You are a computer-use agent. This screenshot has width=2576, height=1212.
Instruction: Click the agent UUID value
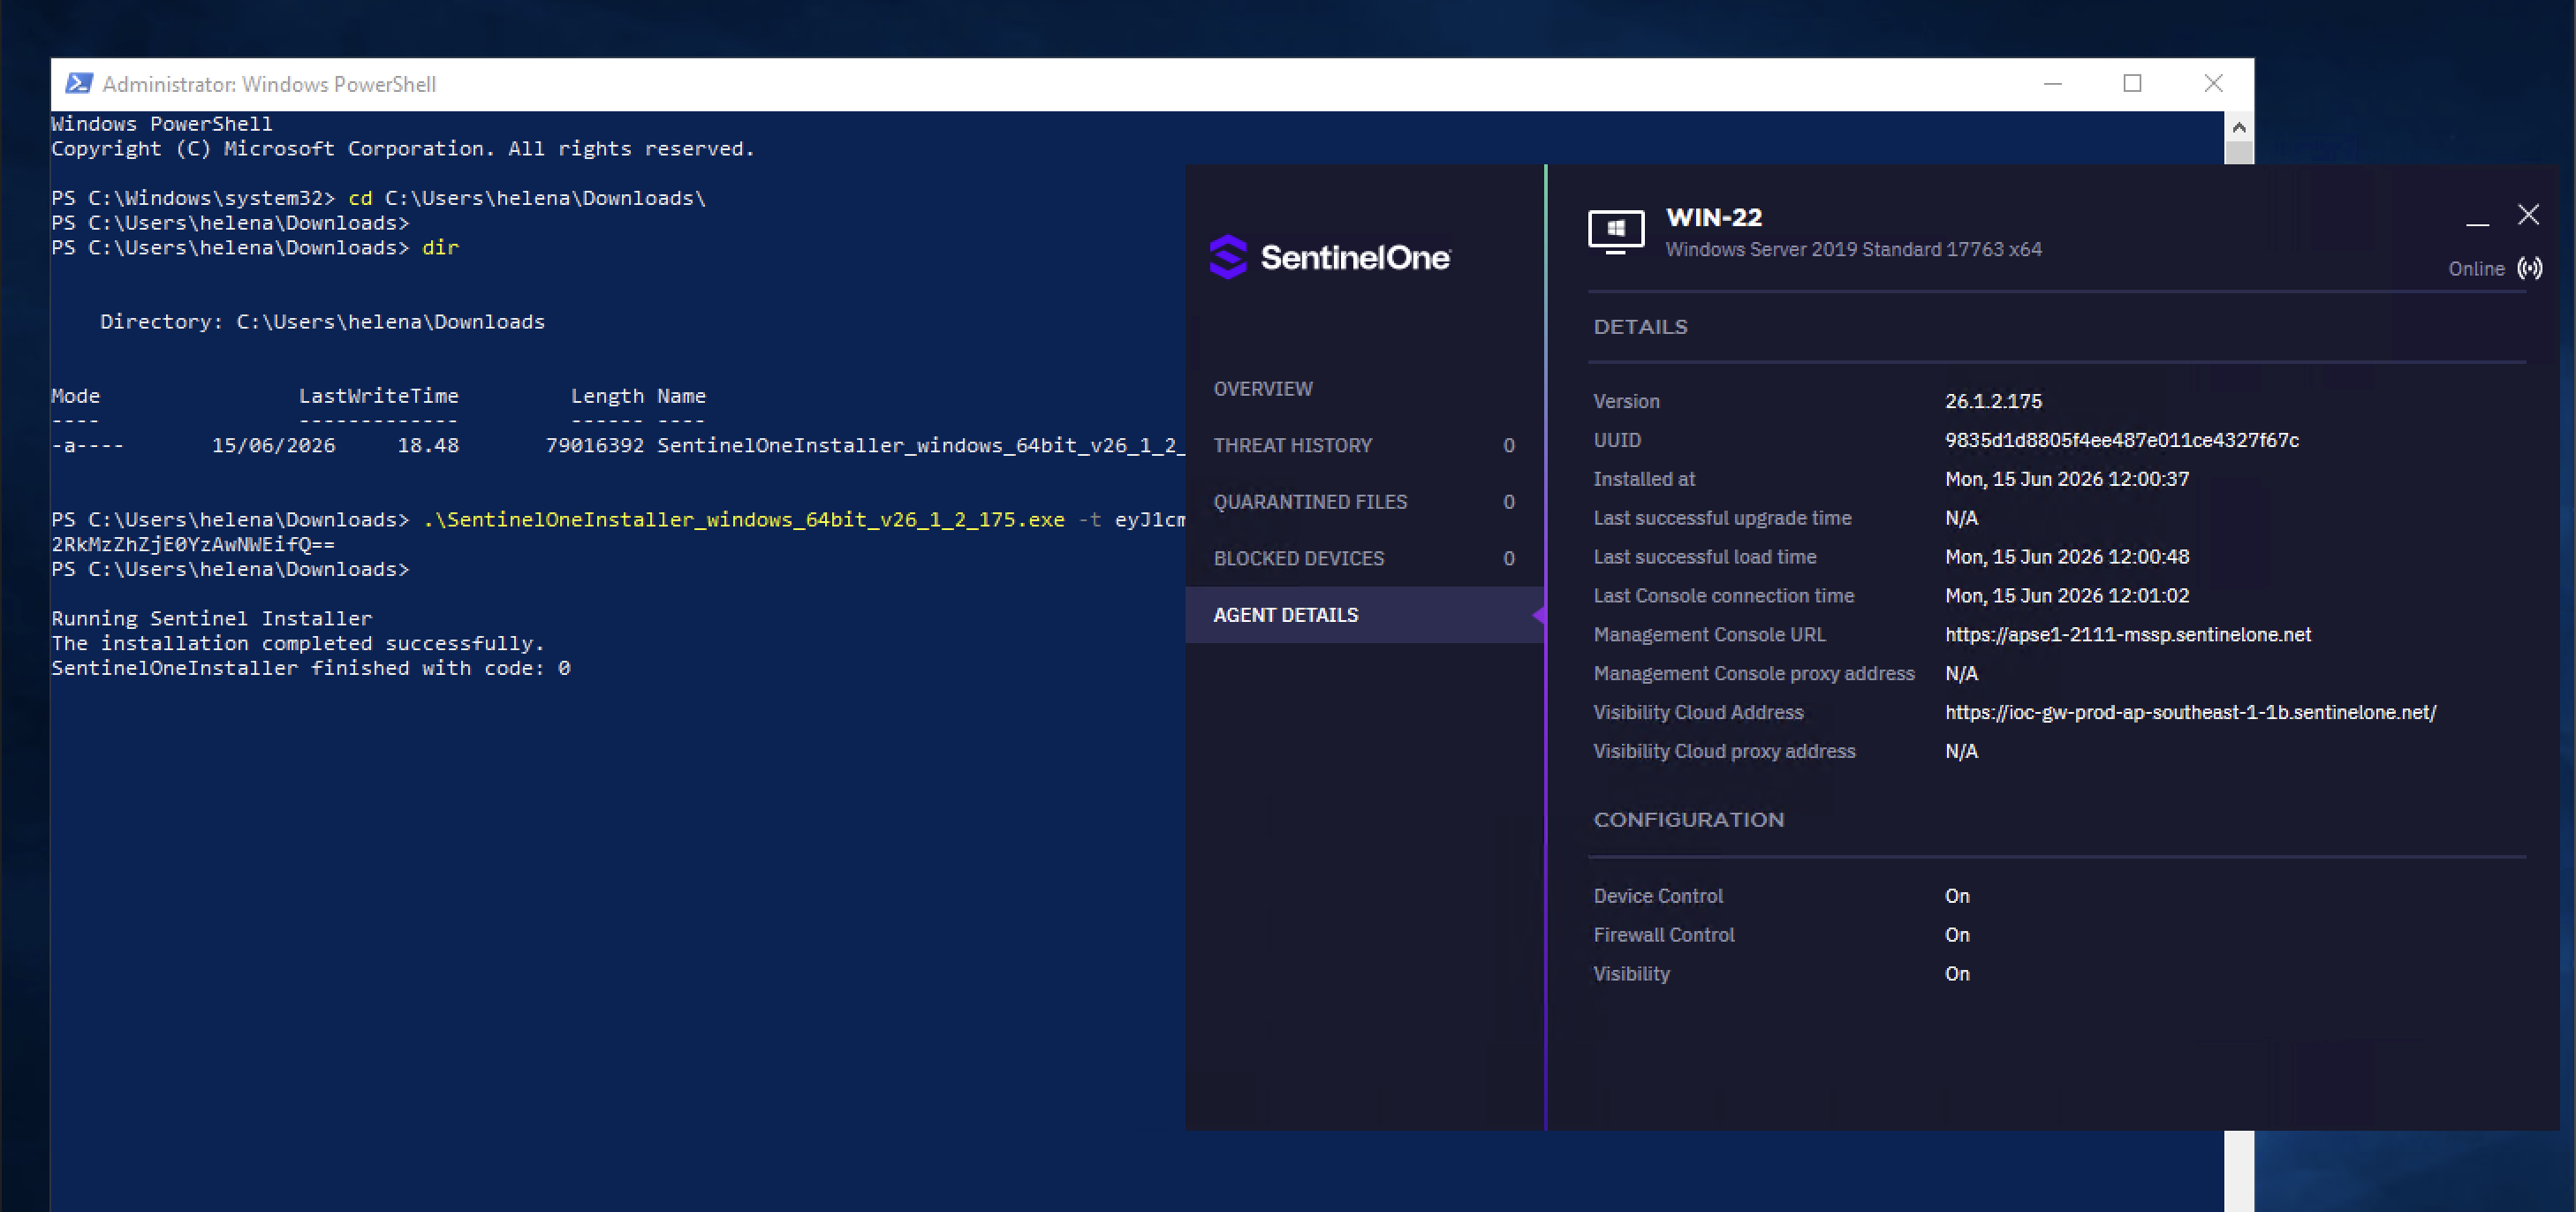click(2121, 441)
